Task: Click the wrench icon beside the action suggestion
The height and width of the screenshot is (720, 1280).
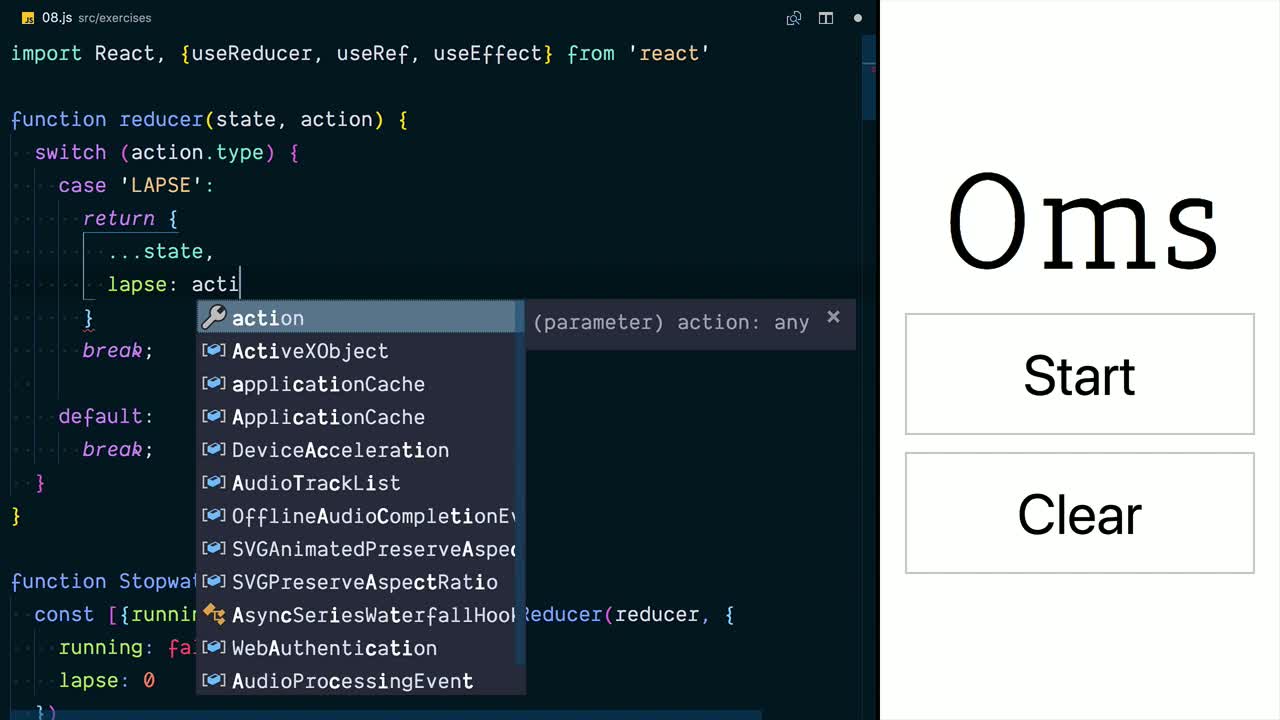Action: (213, 318)
